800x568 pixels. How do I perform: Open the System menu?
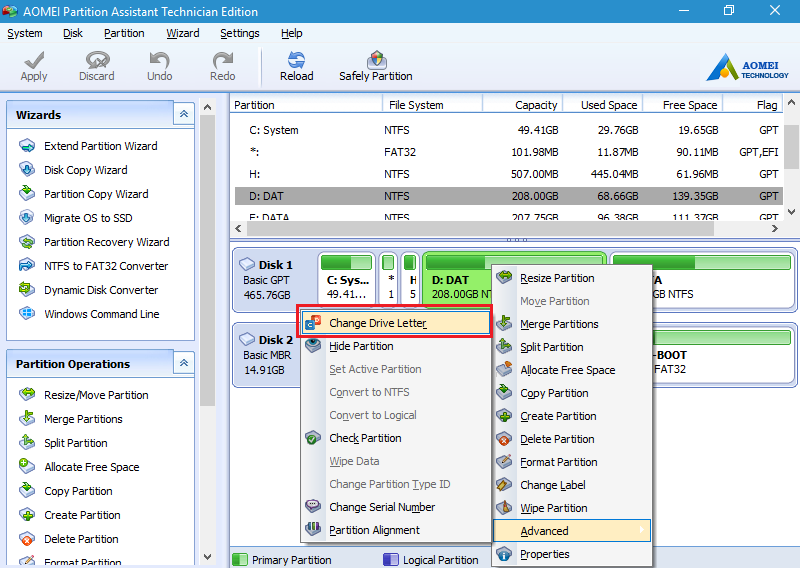24,33
